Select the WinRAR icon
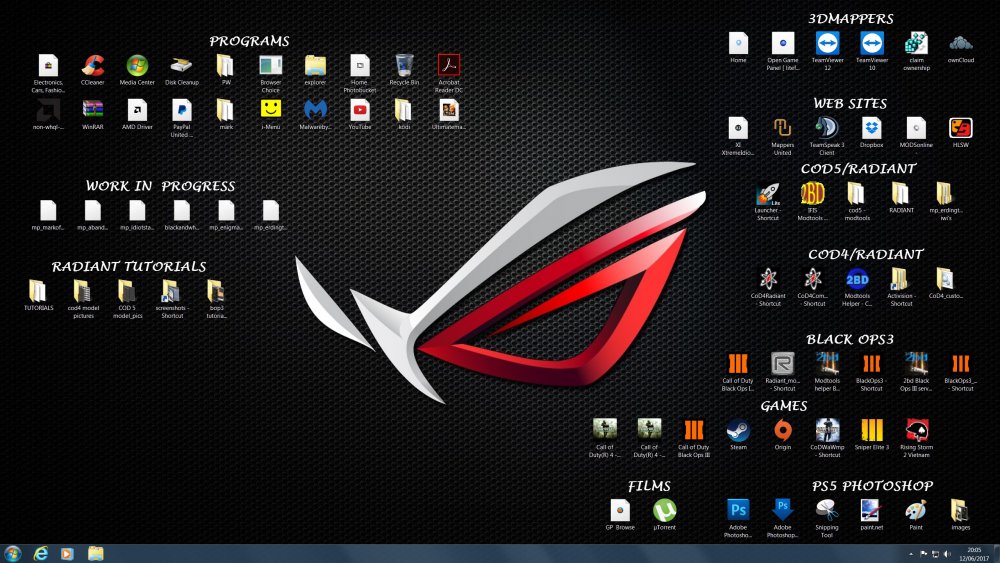Viewport: 1000px width, 563px height. [x=93, y=110]
